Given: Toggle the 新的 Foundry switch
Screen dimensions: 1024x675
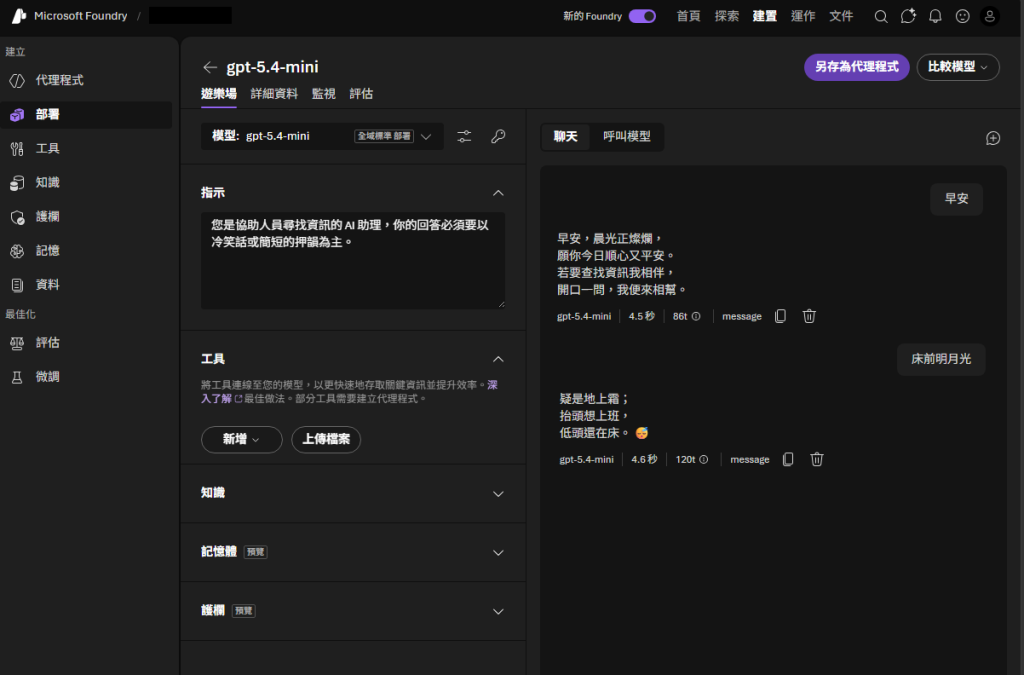Looking at the screenshot, I should tap(643, 16).
